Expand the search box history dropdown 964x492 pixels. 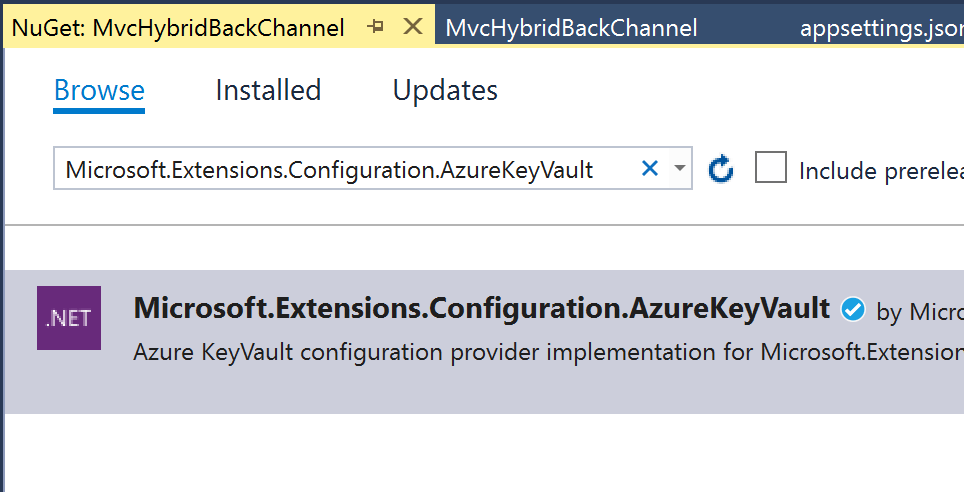coord(680,169)
